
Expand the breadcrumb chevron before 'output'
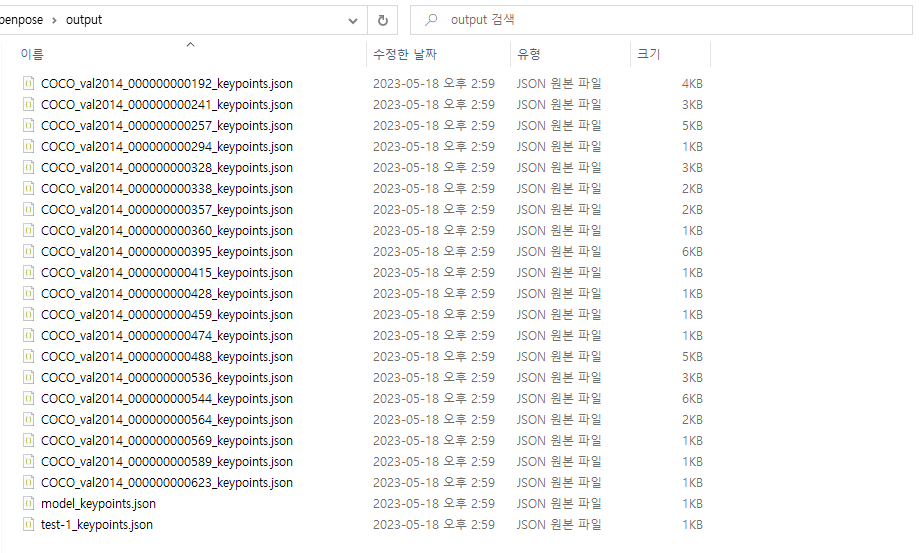[54, 21]
